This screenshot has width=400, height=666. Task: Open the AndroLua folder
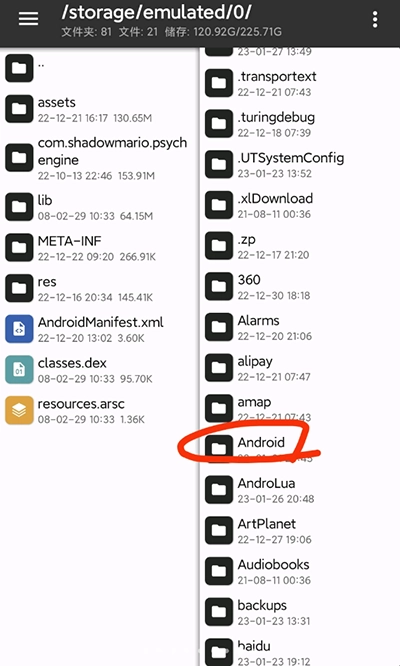pyautogui.click(x=299, y=490)
